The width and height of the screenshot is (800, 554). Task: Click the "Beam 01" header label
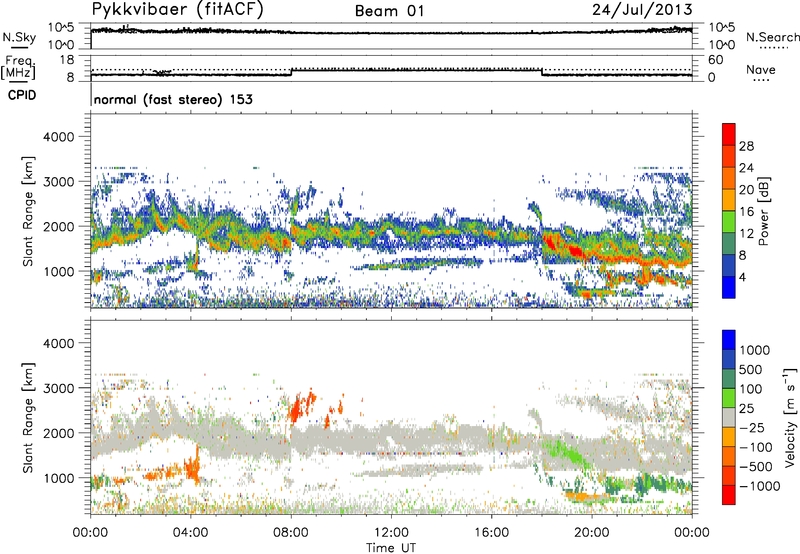click(x=390, y=11)
